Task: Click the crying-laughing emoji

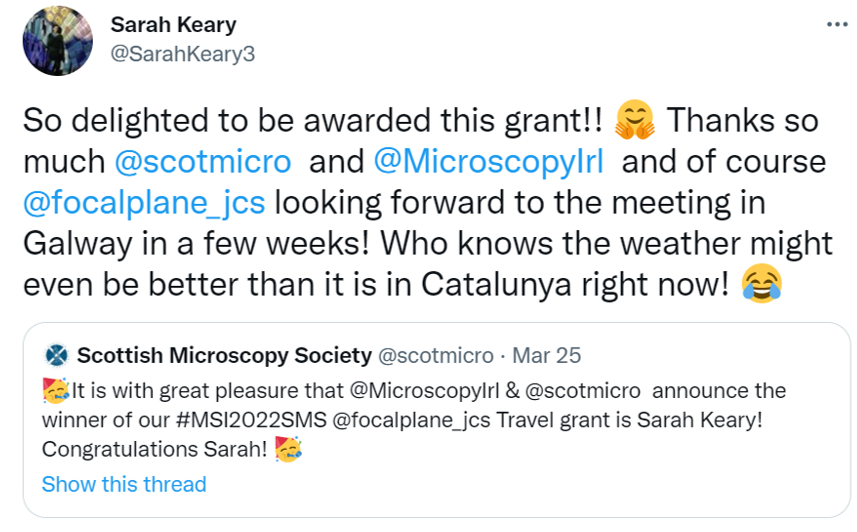Action: [762, 285]
